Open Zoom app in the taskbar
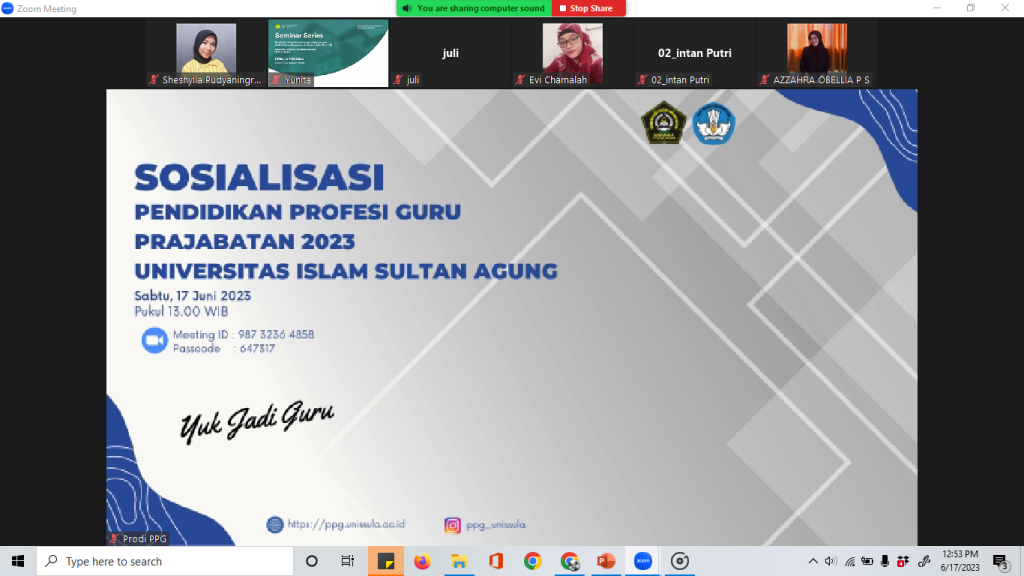1024x576 pixels. 643,561
